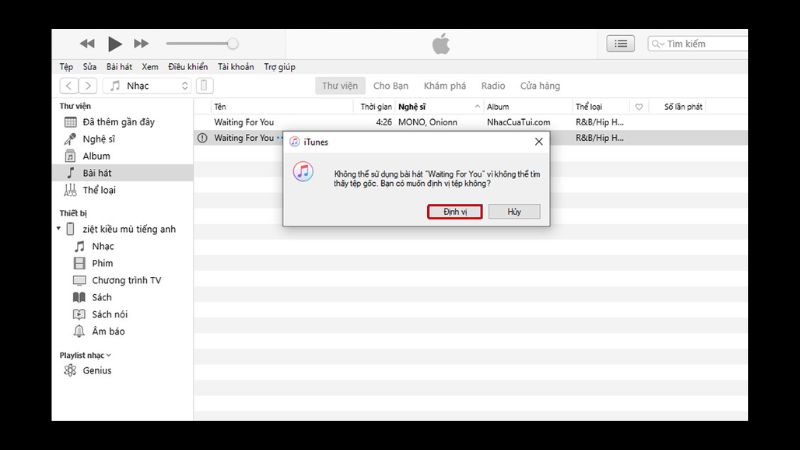
Task: Open the Nhạc media type dropdown
Action: 147,86
